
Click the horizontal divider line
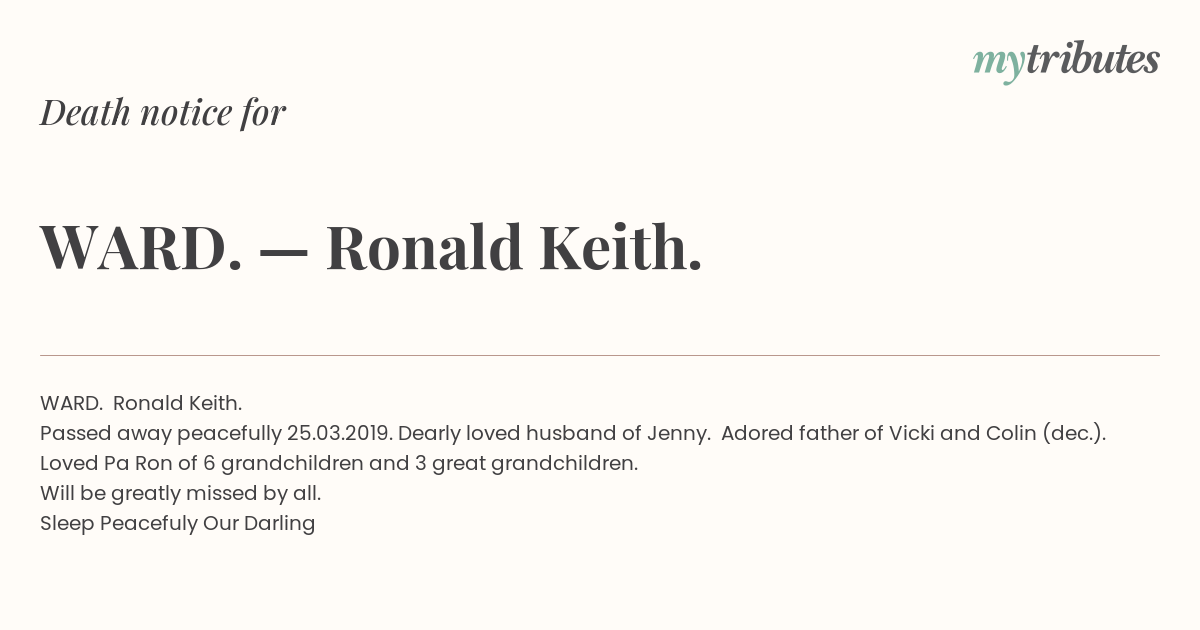pos(600,355)
